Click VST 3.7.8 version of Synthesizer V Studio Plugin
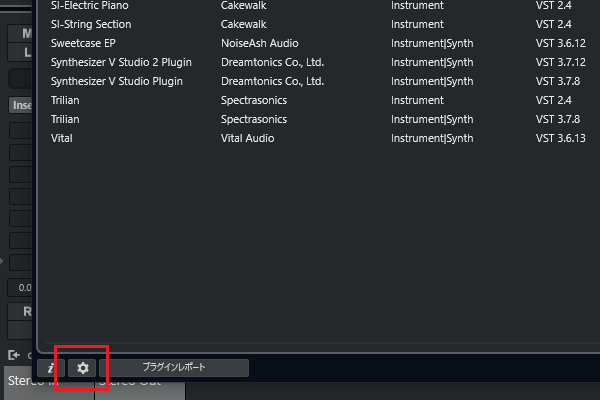600x400 pixels. coord(558,81)
